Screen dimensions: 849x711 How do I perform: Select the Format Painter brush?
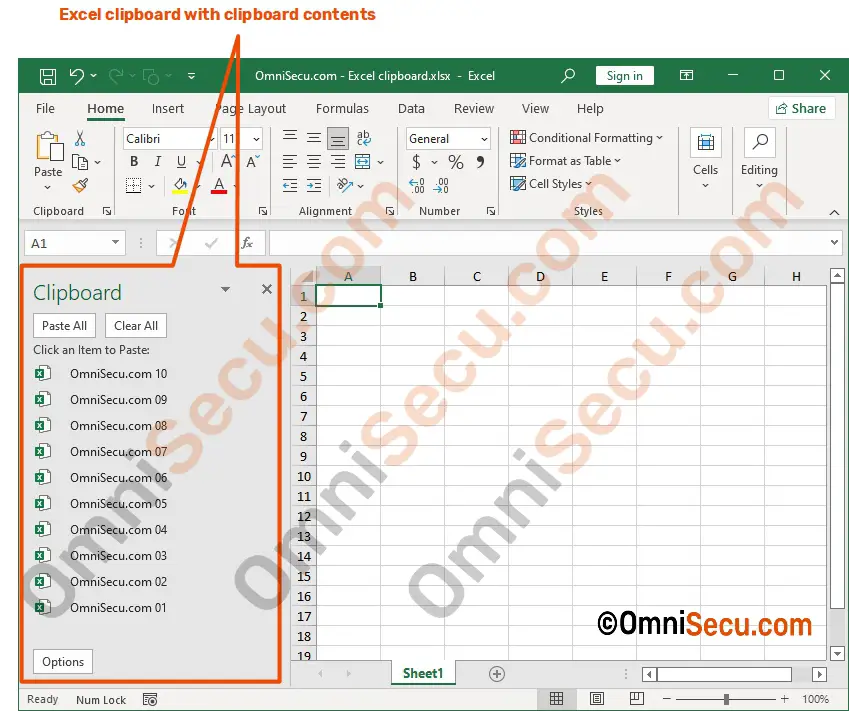pyautogui.click(x=80, y=185)
